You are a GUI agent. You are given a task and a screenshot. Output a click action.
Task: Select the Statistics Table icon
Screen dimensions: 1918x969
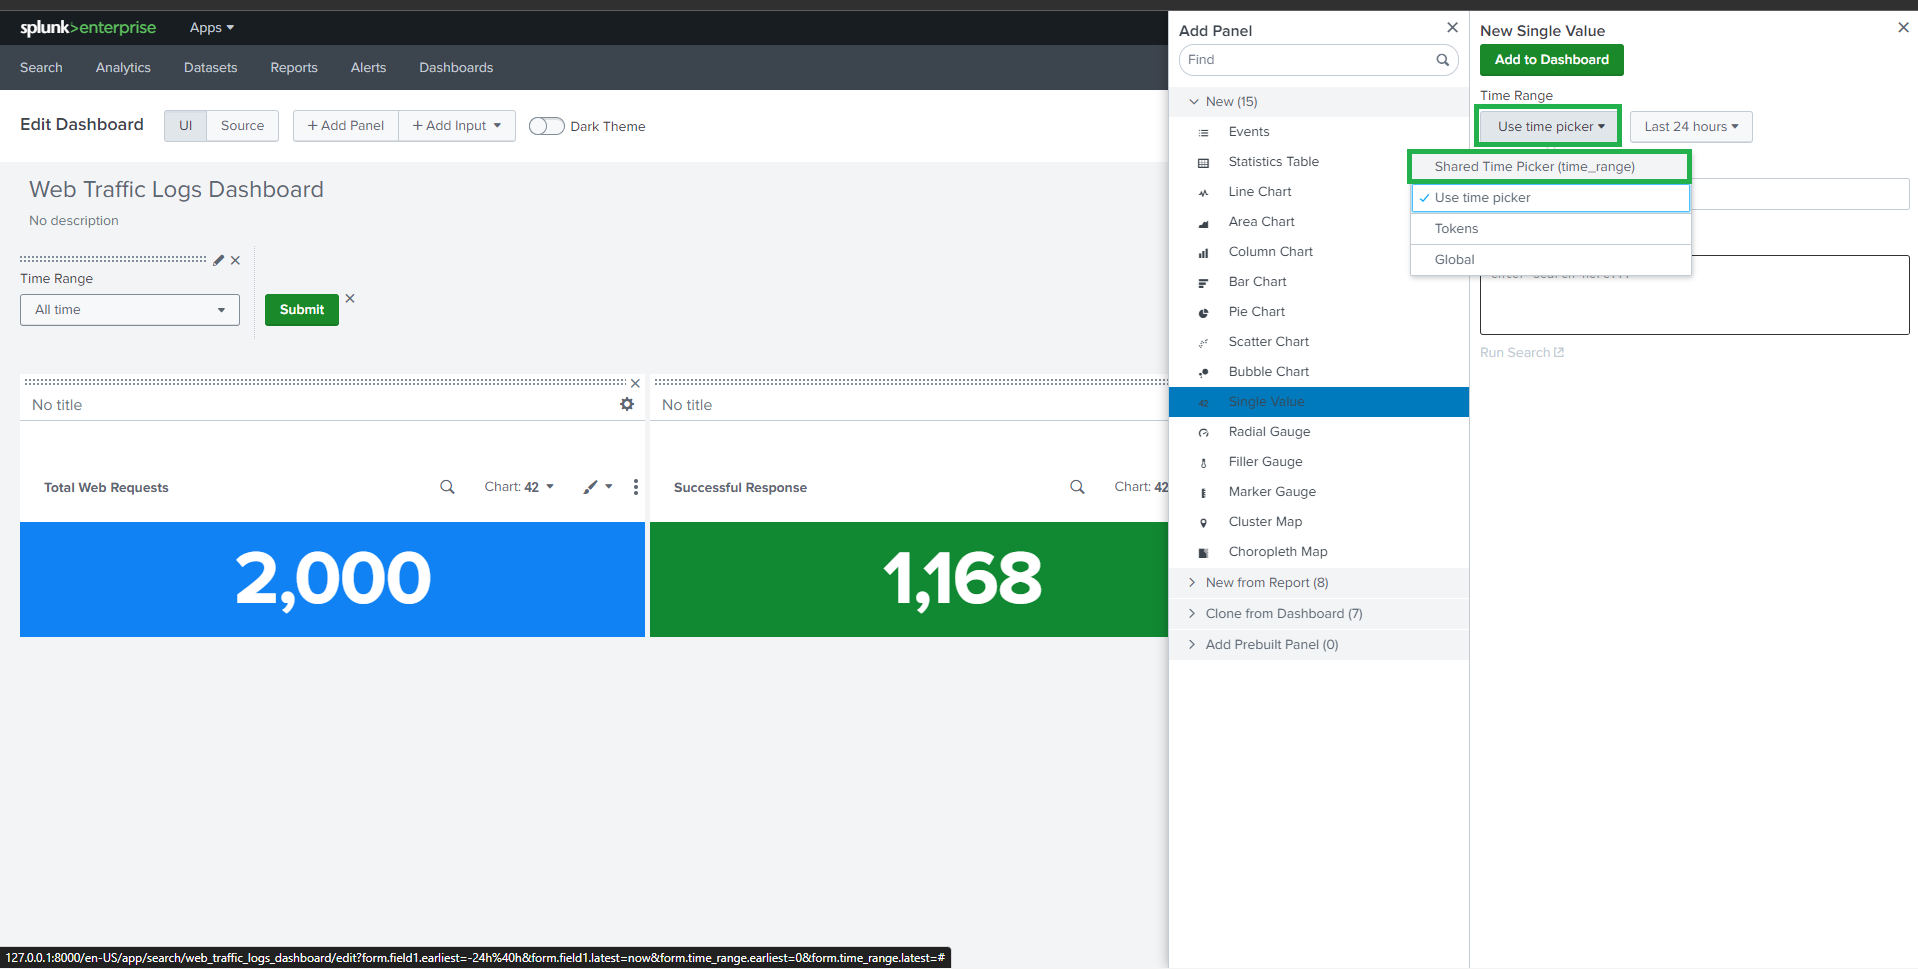(x=1204, y=162)
